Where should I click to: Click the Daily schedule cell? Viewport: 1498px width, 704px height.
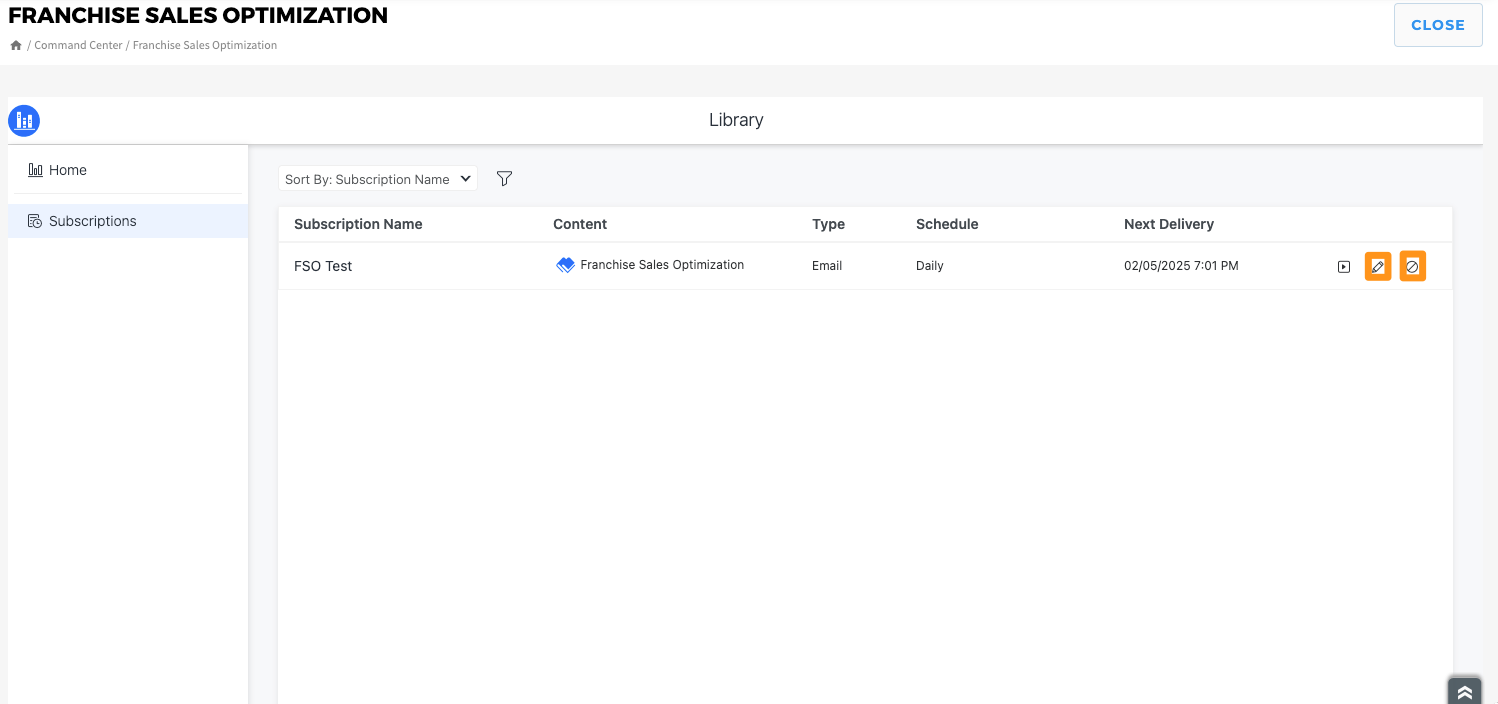(x=930, y=266)
